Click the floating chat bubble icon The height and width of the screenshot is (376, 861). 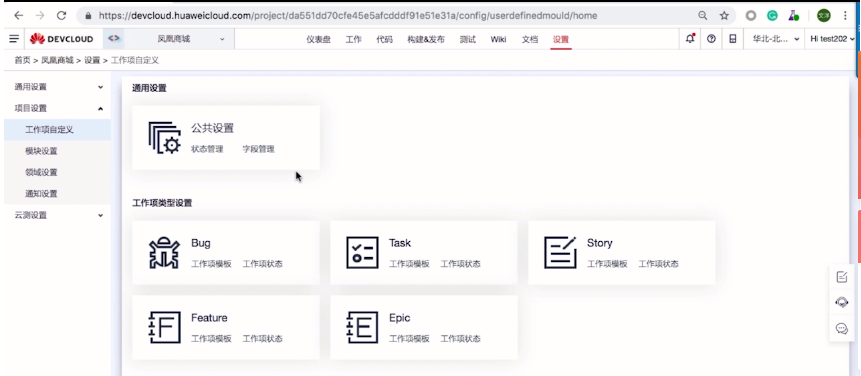(842, 328)
